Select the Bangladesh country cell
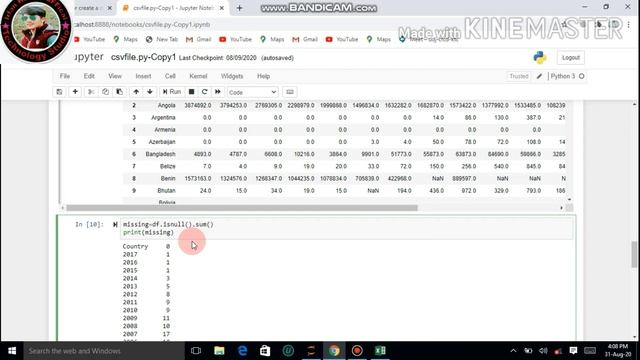 [160, 154]
